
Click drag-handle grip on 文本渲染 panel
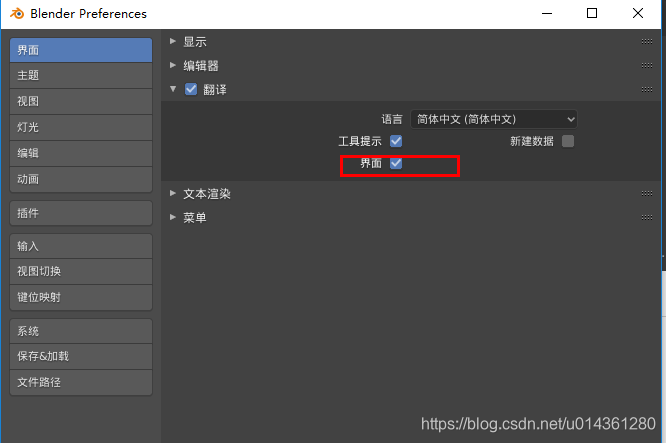647,194
